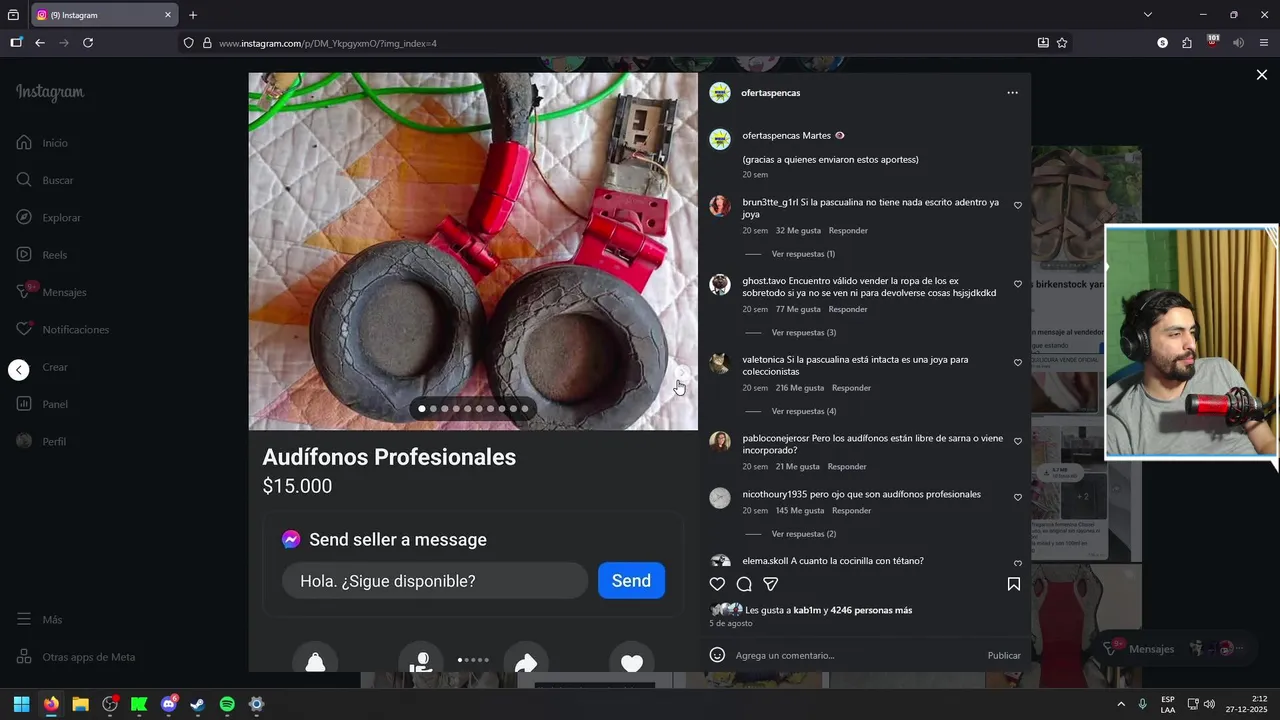The width and height of the screenshot is (1280, 720).
Task: Close the Instagram browser tab
Action: coord(168,15)
